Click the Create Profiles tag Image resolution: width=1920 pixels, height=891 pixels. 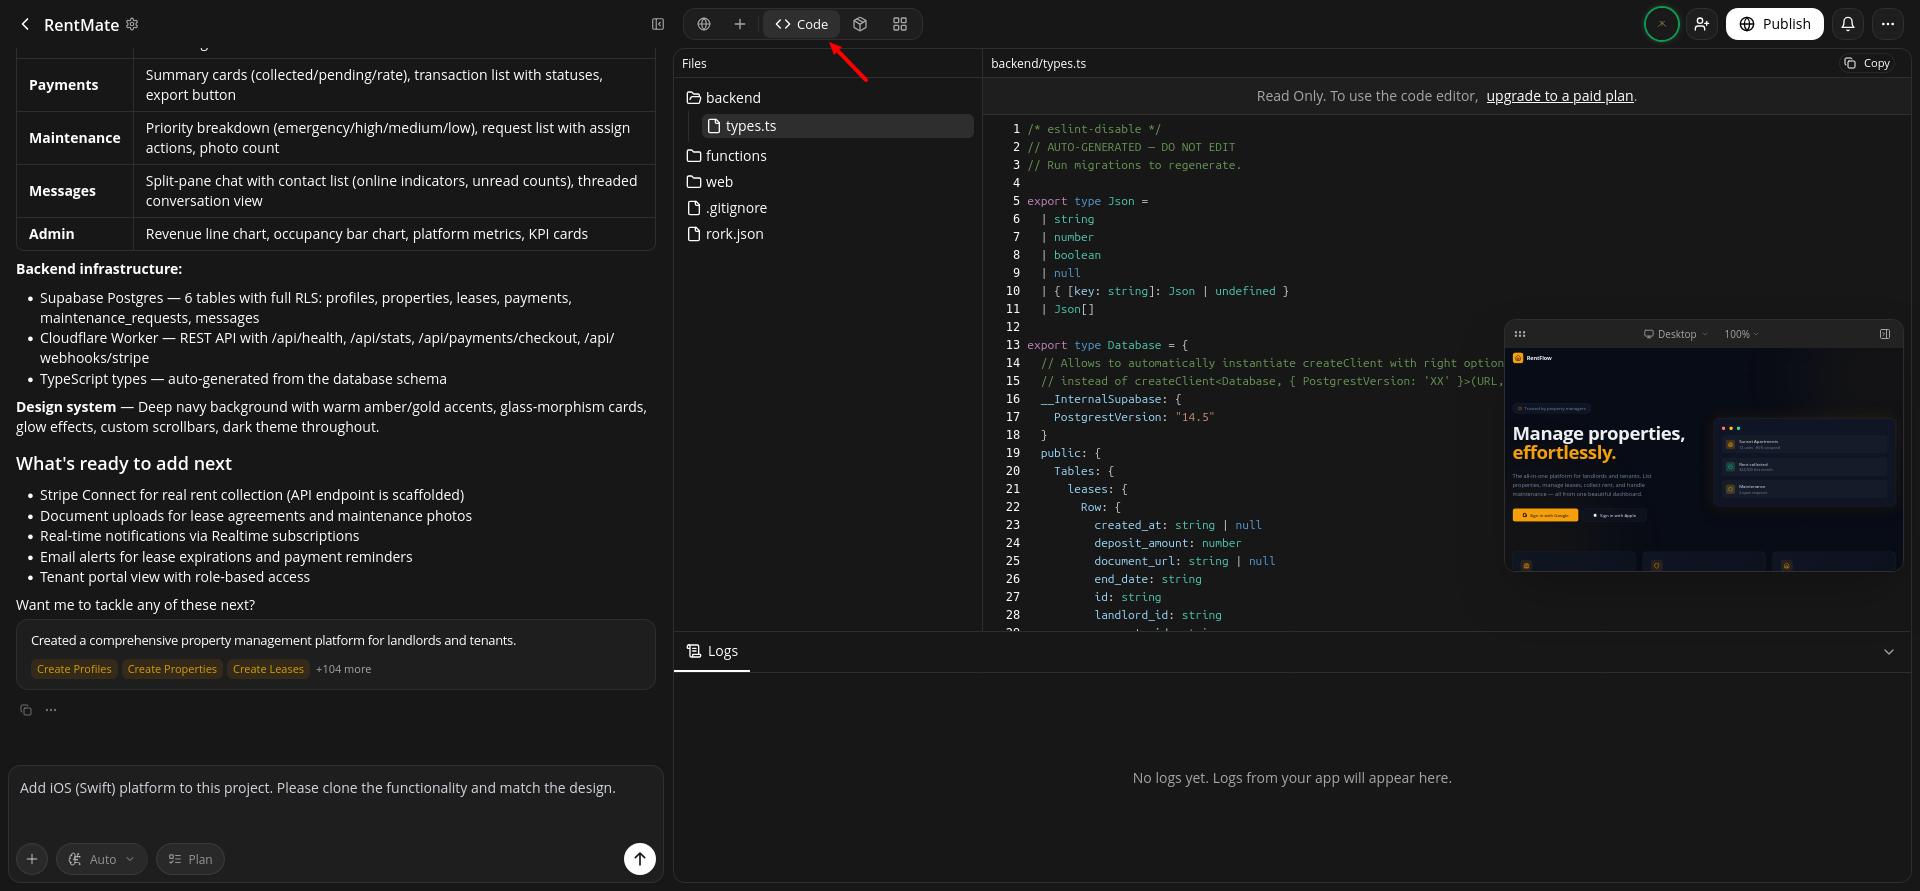point(74,669)
